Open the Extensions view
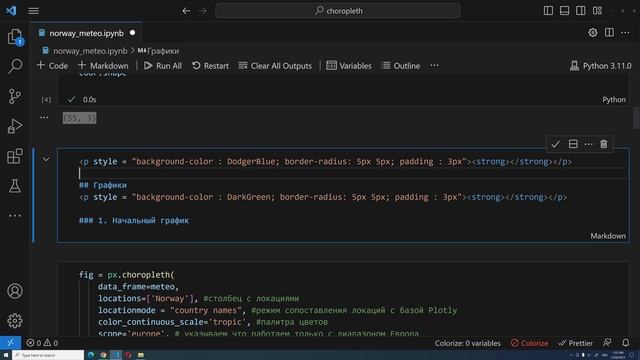This screenshot has width=640, height=360. (x=15, y=156)
